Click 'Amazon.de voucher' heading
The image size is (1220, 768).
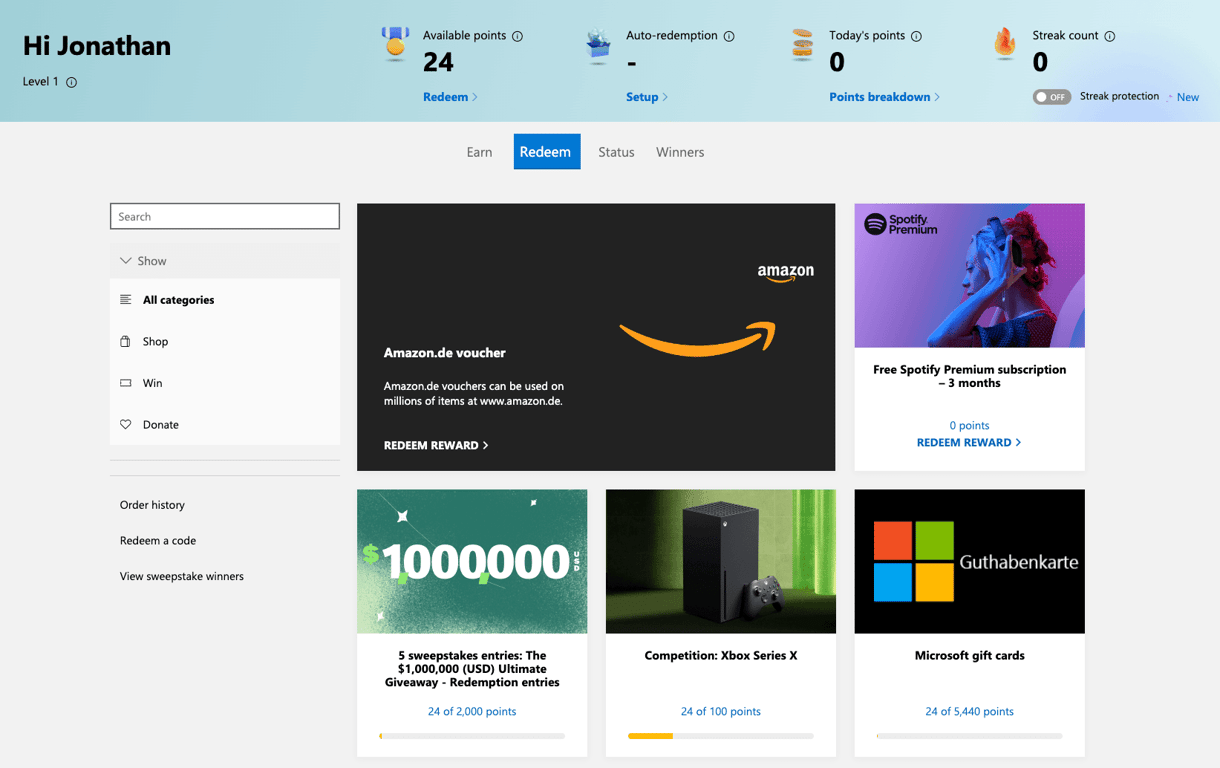click(444, 353)
